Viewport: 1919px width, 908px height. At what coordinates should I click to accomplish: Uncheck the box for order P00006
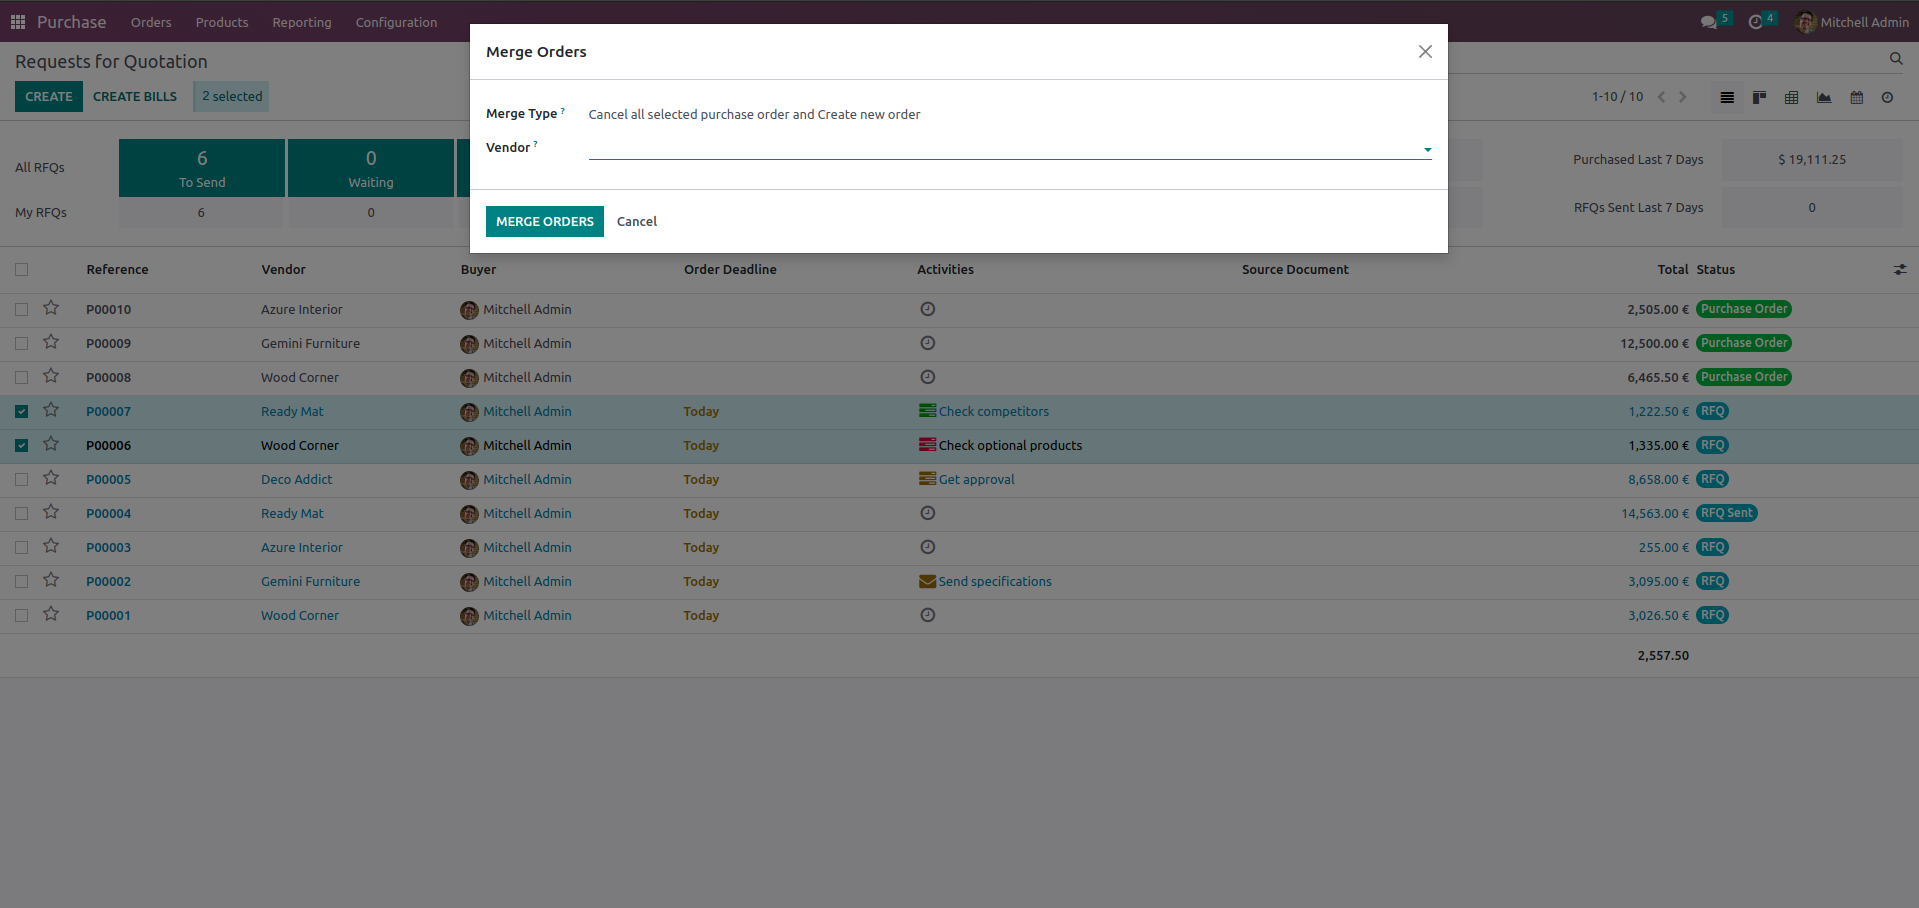point(22,445)
